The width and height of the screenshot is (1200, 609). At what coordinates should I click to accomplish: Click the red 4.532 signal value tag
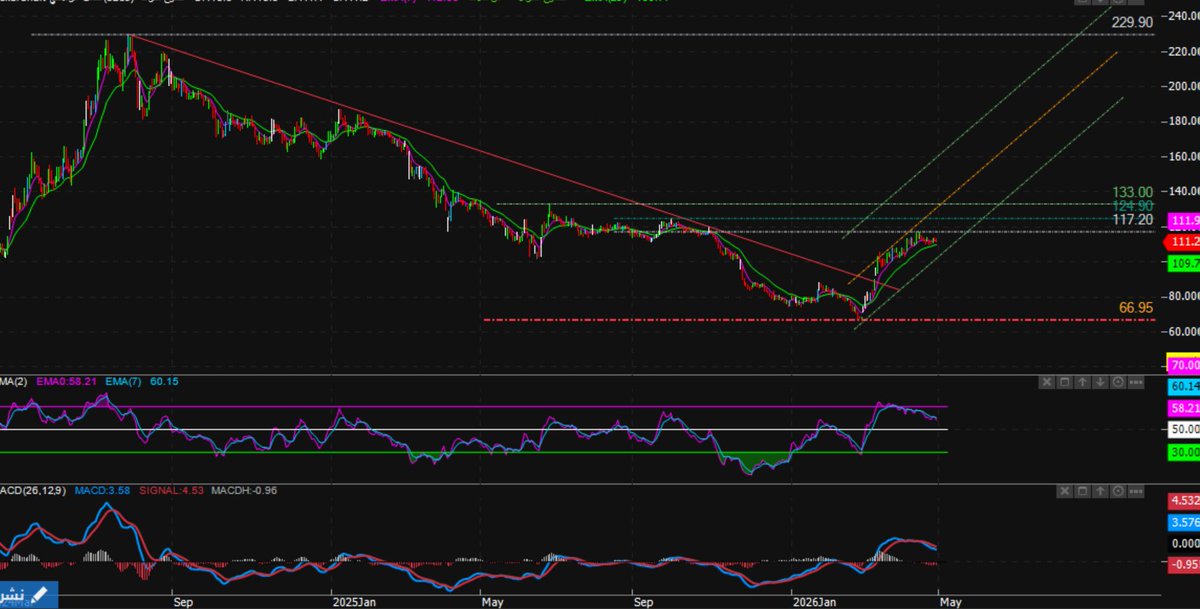click(1184, 501)
